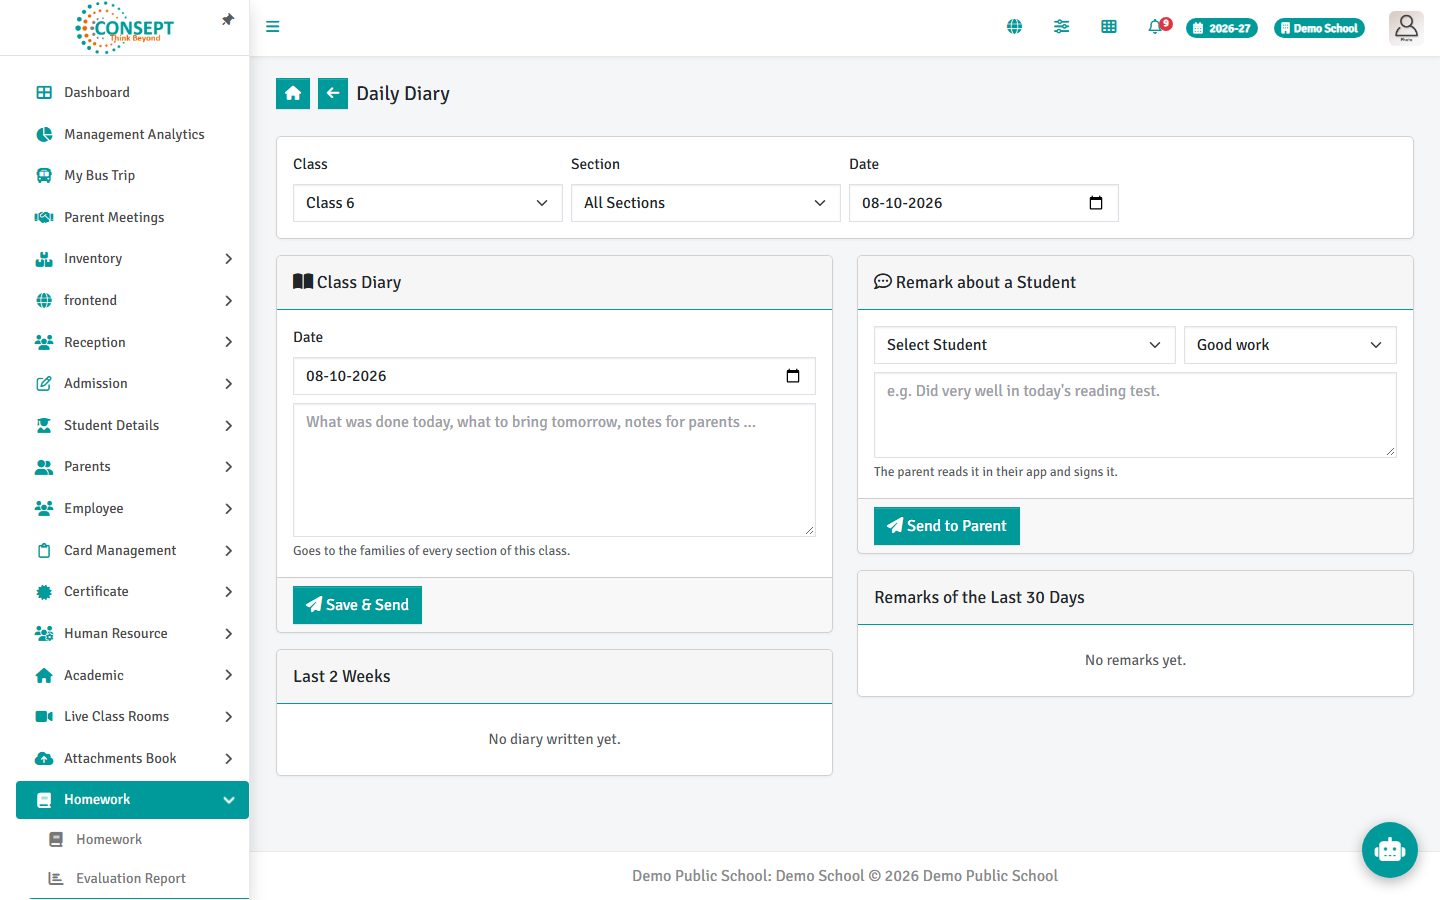Click the Send to Parent button

(947, 526)
